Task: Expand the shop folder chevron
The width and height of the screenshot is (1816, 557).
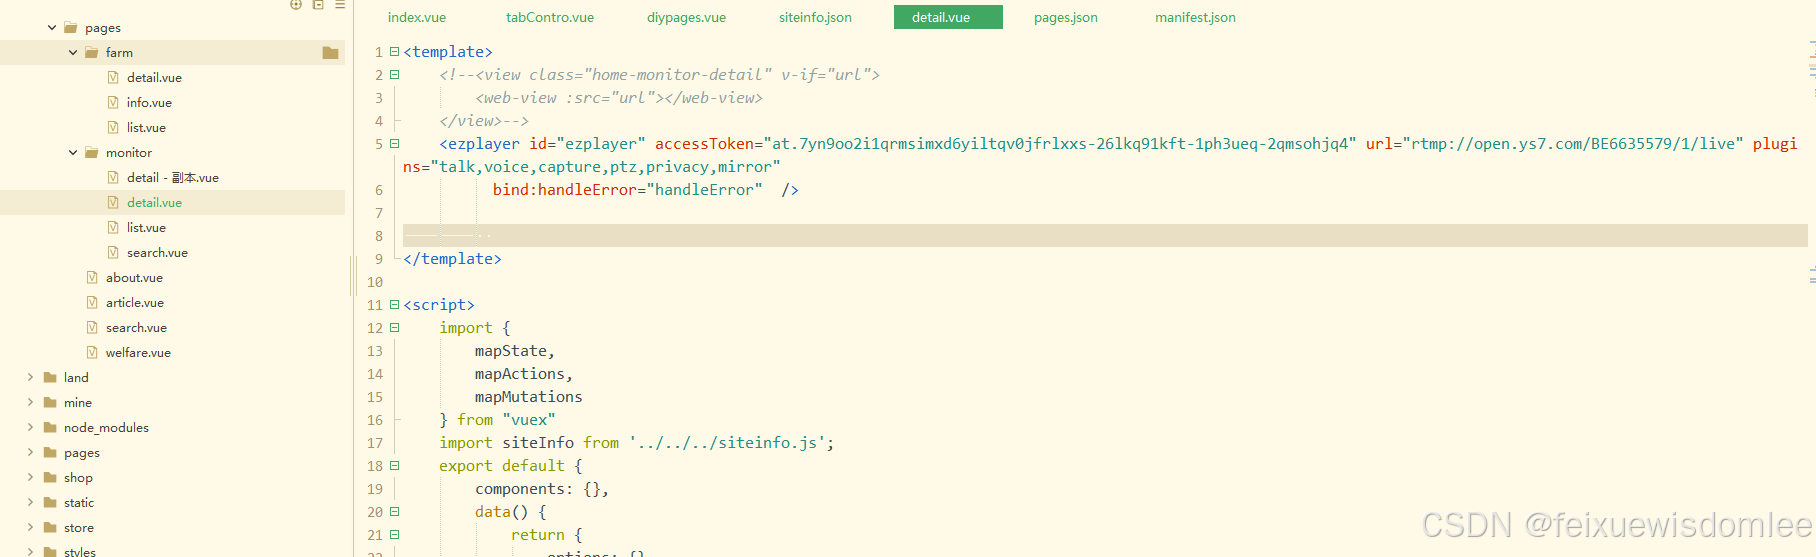Action: point(30,478)
